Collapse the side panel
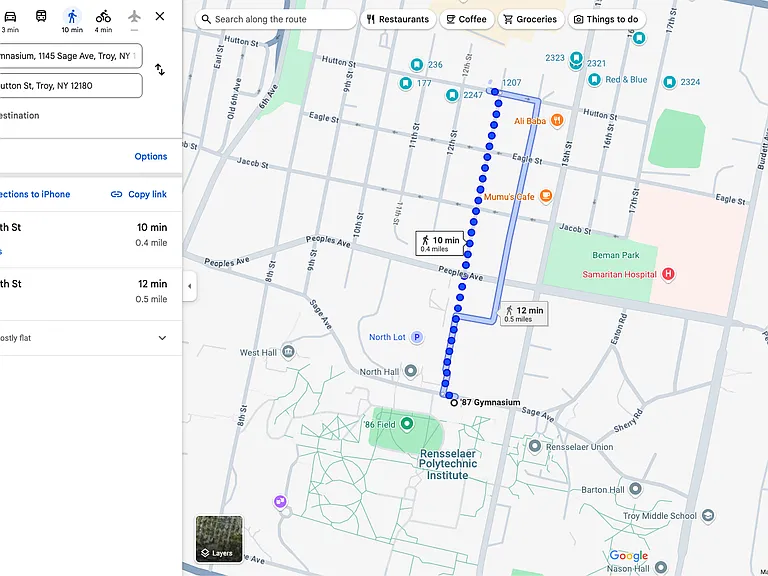 point(190,286)
